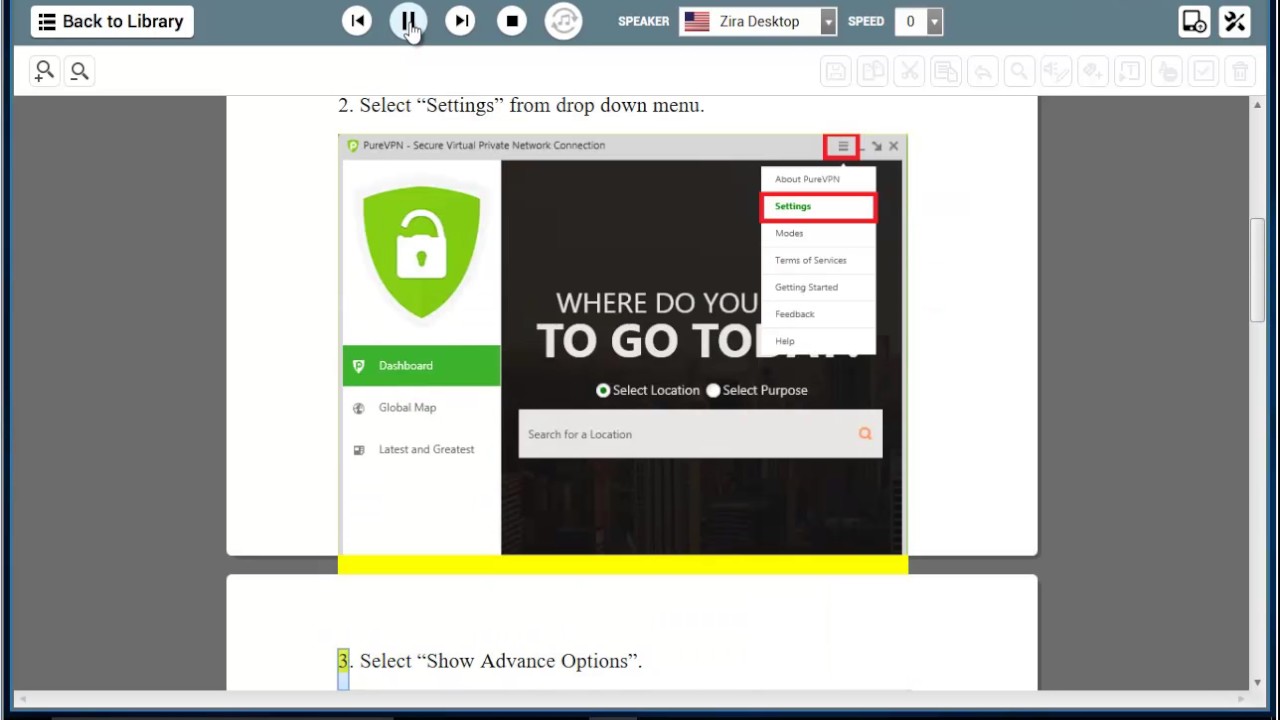Click the greyed-out Undo arrow icon
The width and height of the screenshot is (1280, 720).
(982, 71)
